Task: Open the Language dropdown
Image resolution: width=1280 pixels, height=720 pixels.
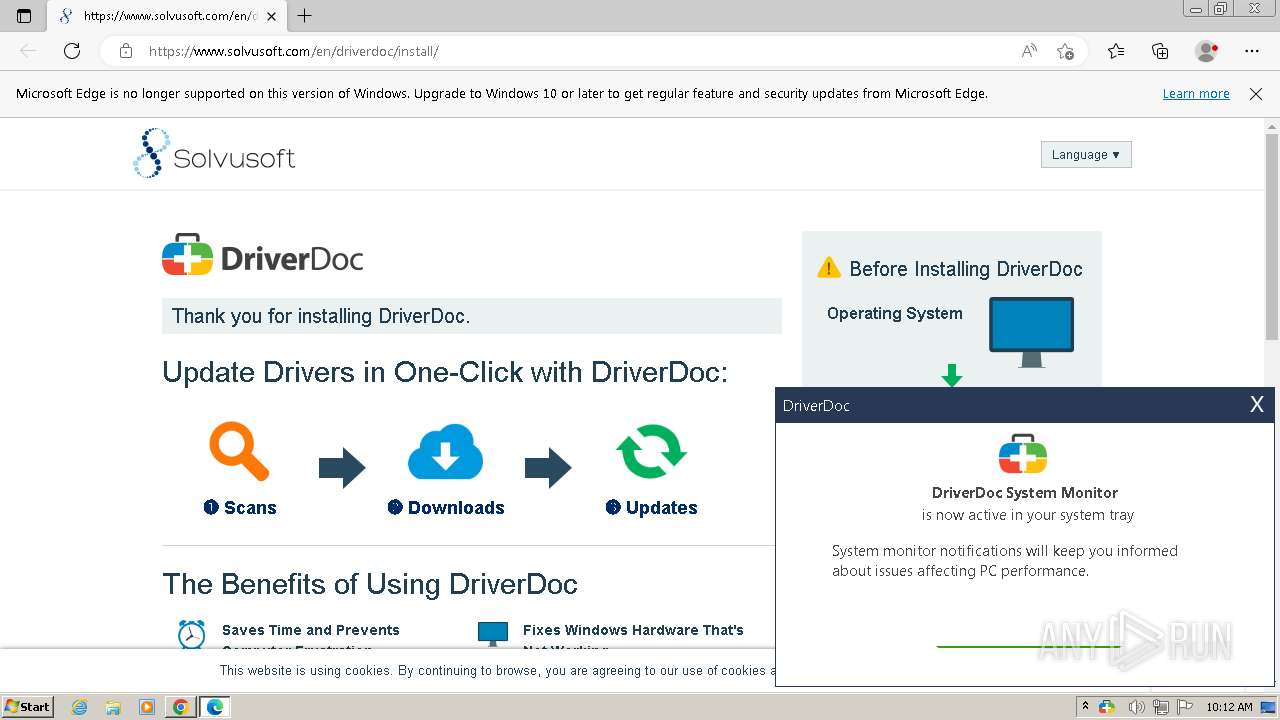Action: pyautogui.click(x=1086, y=155)
